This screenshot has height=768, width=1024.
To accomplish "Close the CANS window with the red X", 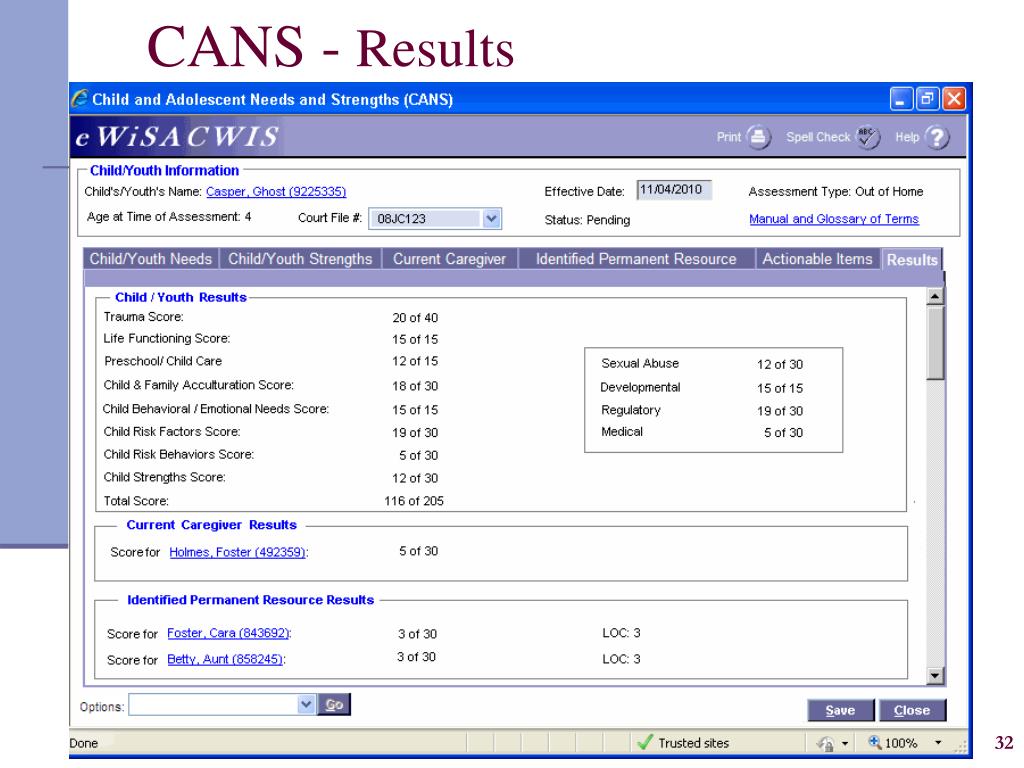I will tap(953, 99).
